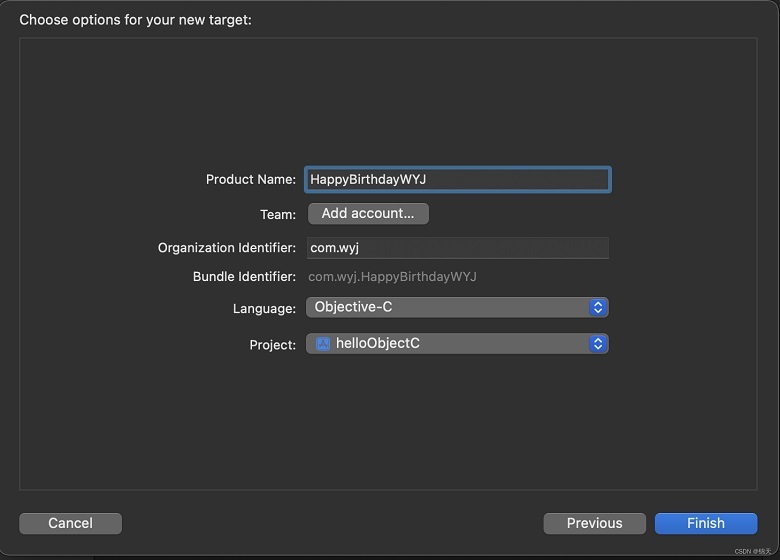Image resolution: width=780 pixels, height=560 pixels.
Task: Click the Language label
Action: 264,309
